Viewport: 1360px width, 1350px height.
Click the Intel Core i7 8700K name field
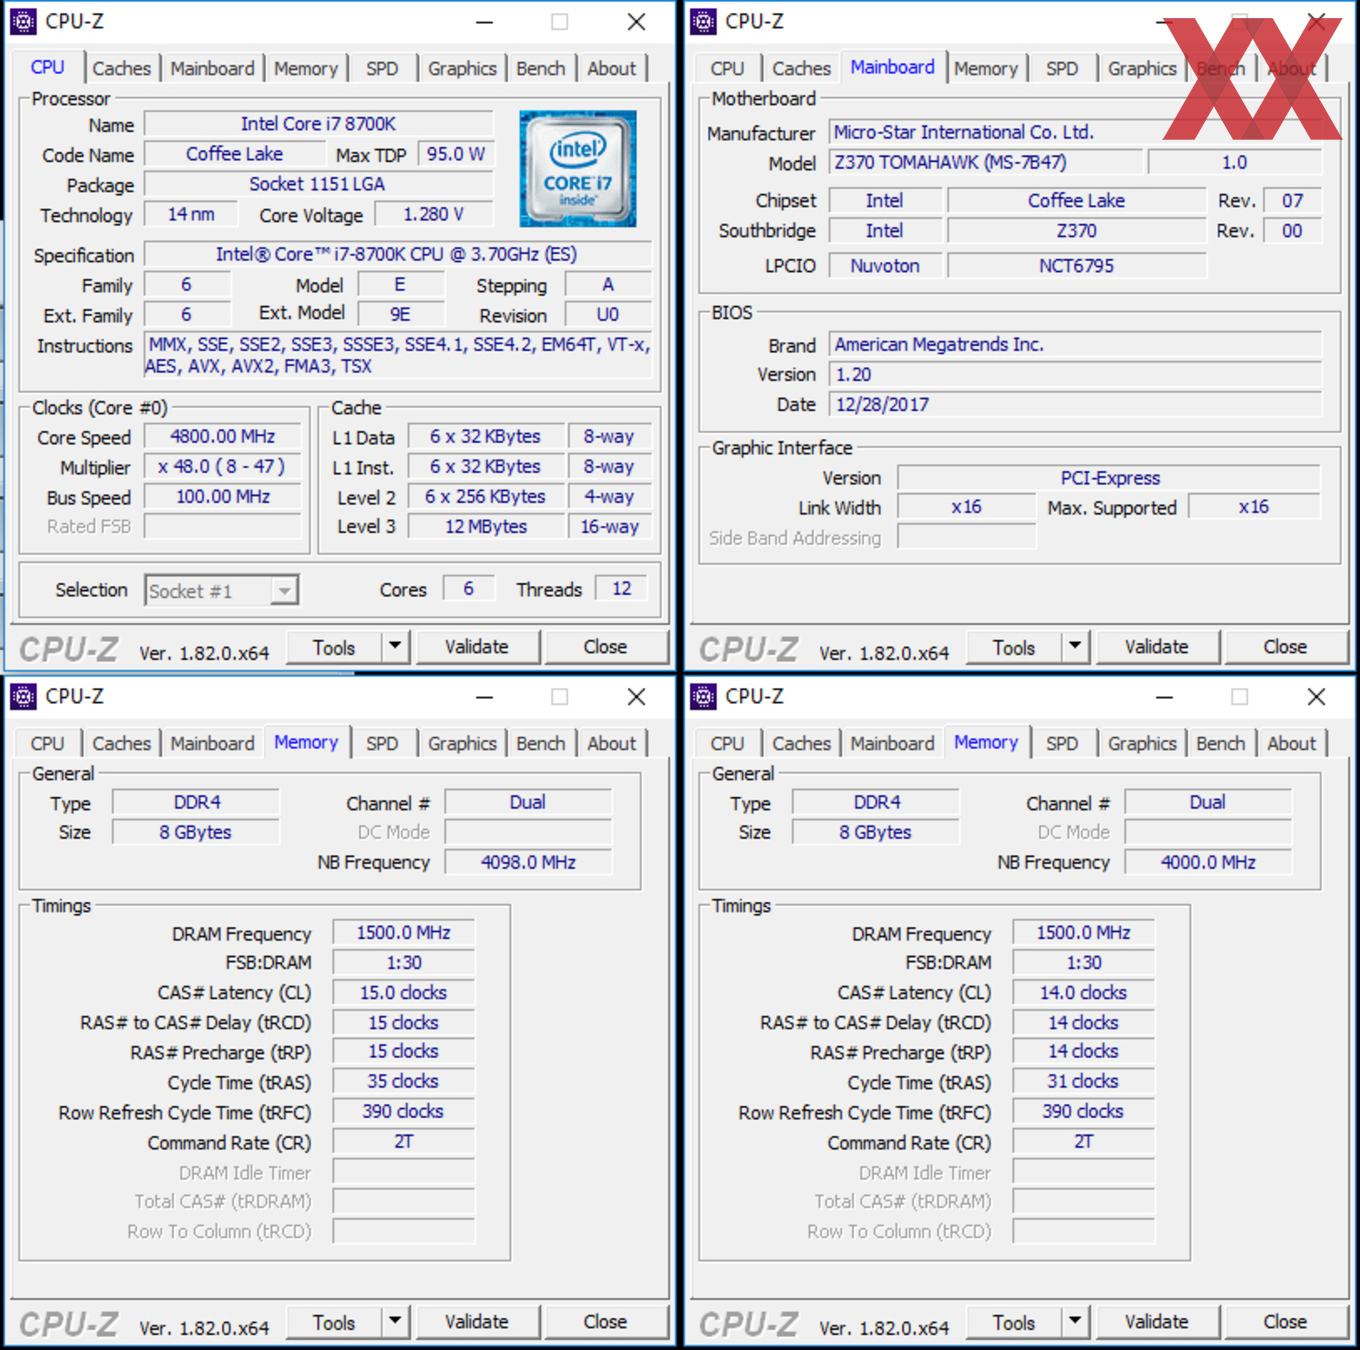pyautogui.click(x=319, y=124)
